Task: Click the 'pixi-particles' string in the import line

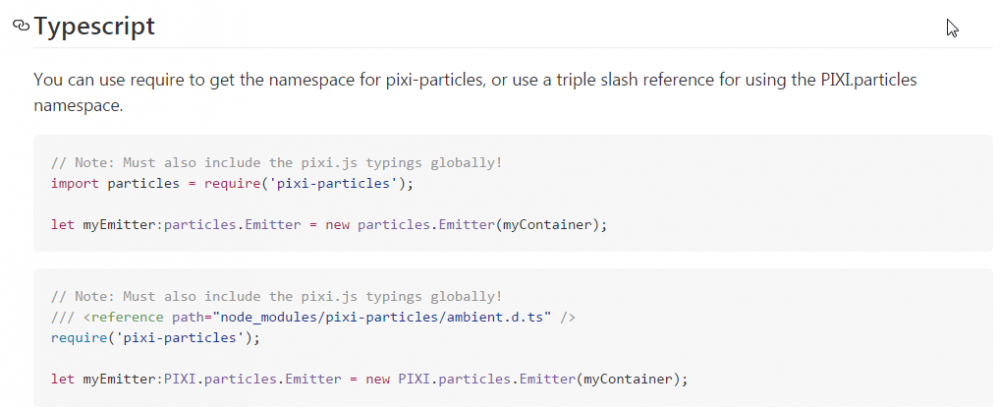Action: click(332, 184)
